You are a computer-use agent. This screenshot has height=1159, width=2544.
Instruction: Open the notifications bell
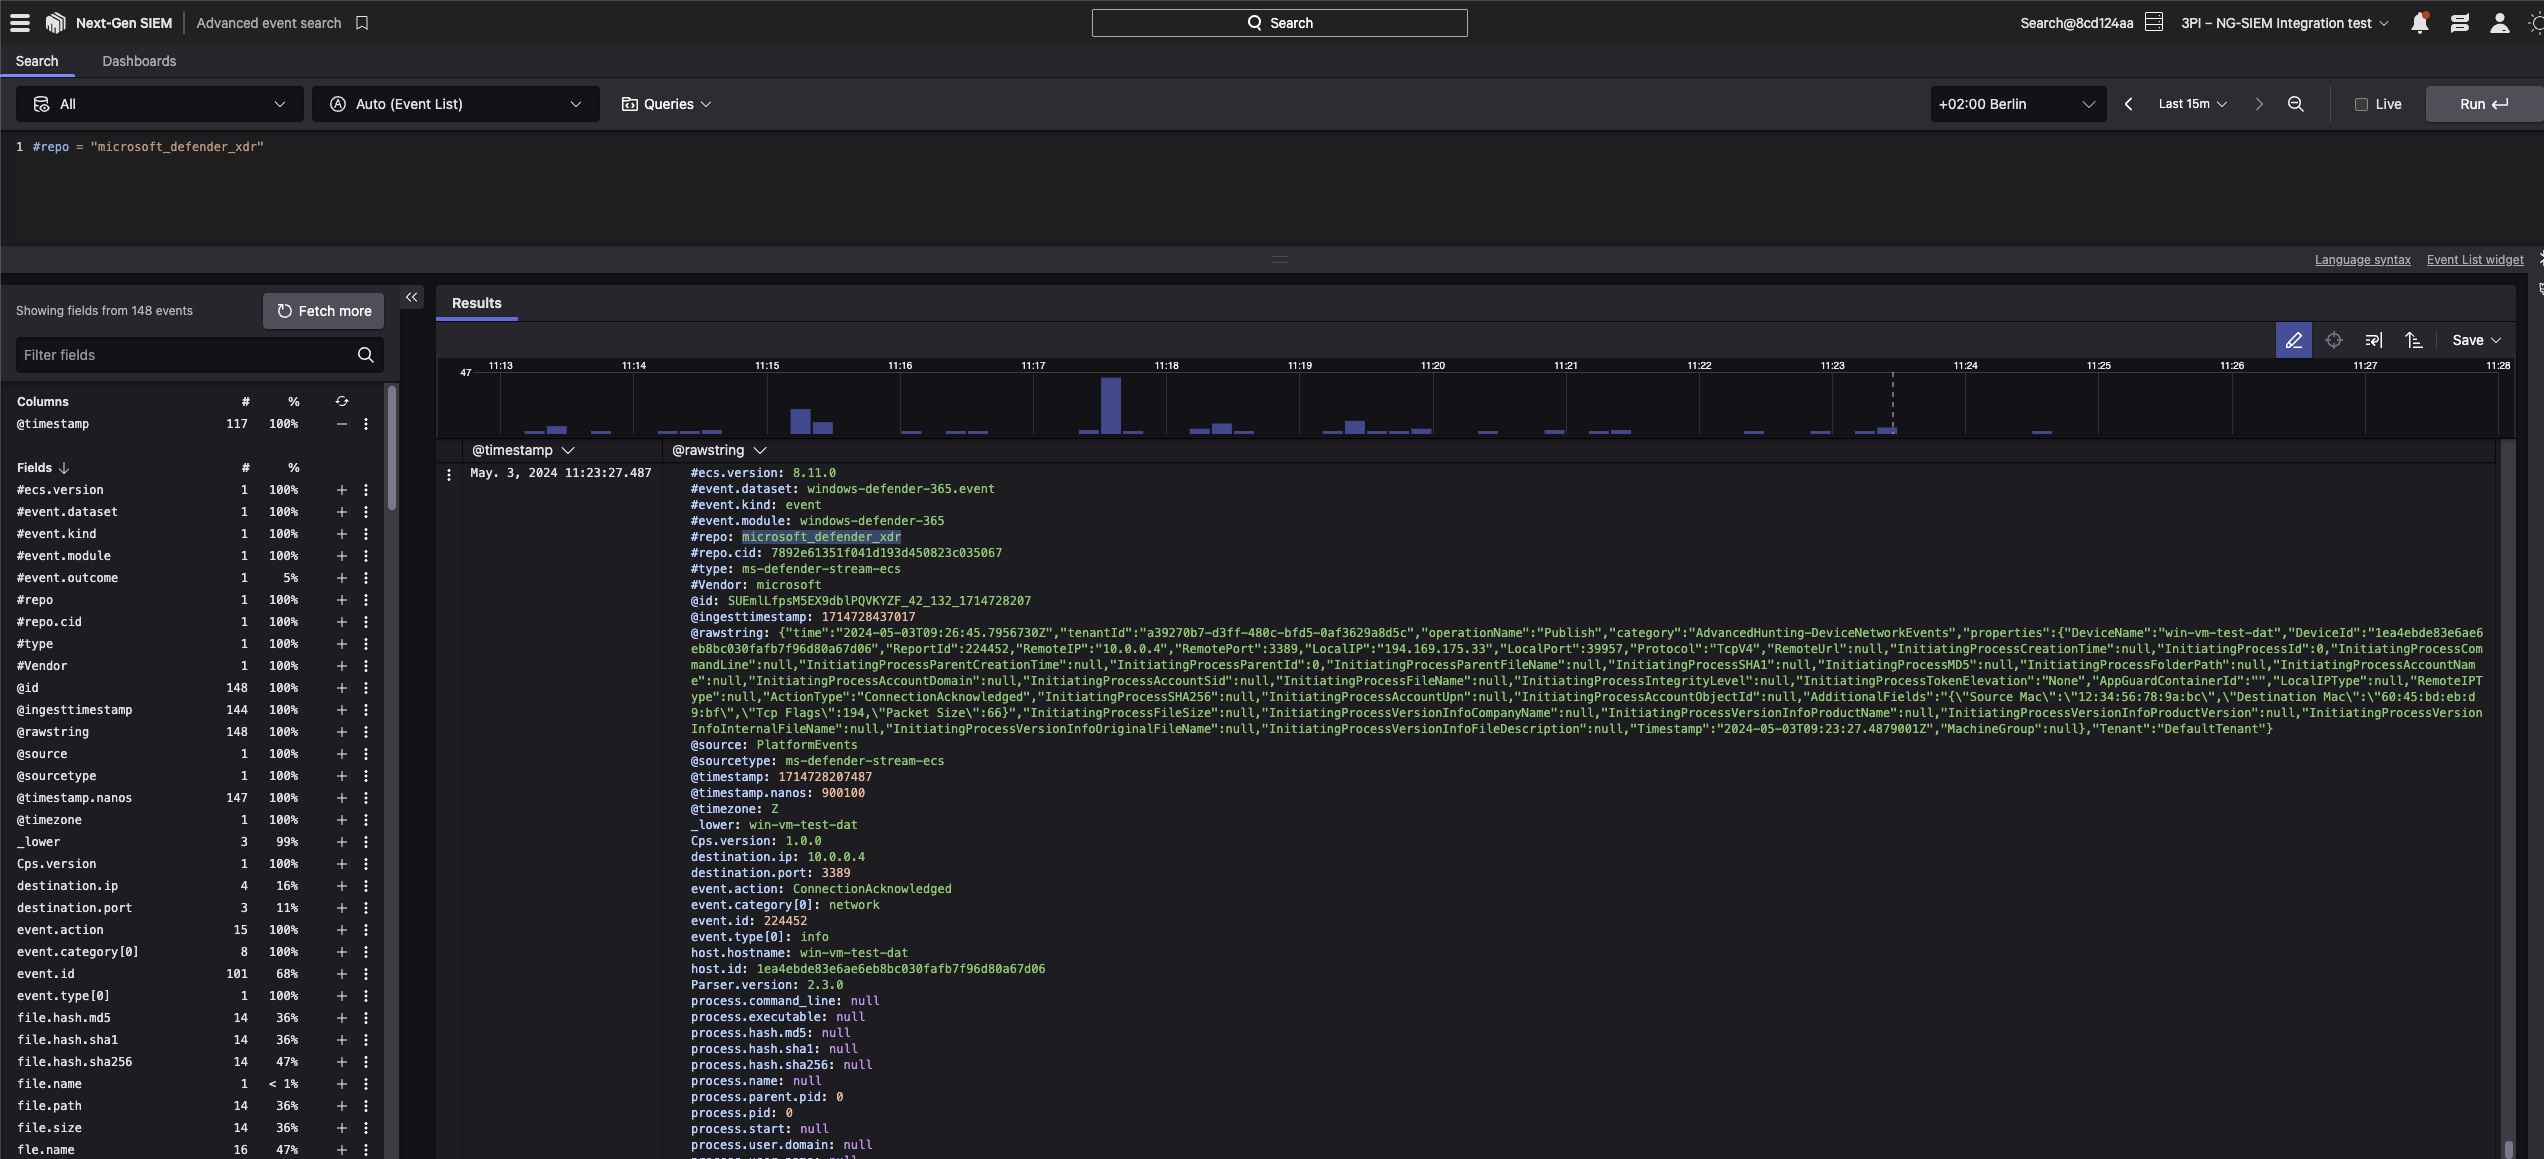click(2419, 23)
